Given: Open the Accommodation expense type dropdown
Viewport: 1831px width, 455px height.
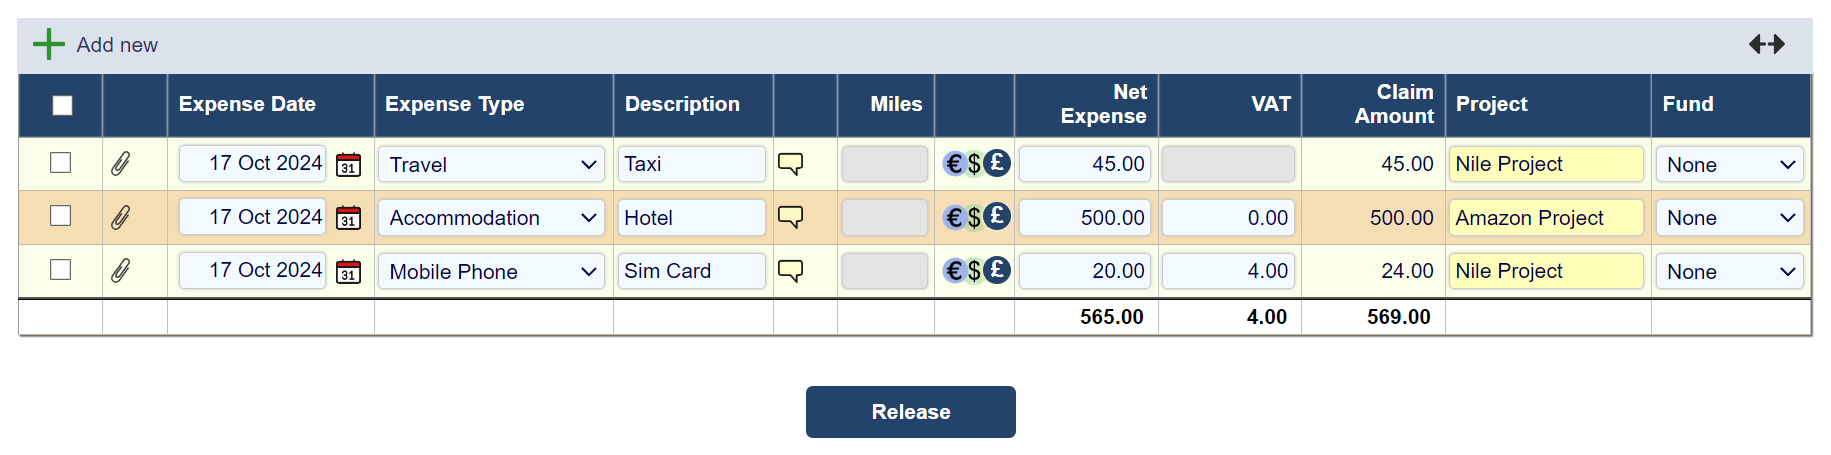Looking at the screenshot, I should (x=491, y=218).
